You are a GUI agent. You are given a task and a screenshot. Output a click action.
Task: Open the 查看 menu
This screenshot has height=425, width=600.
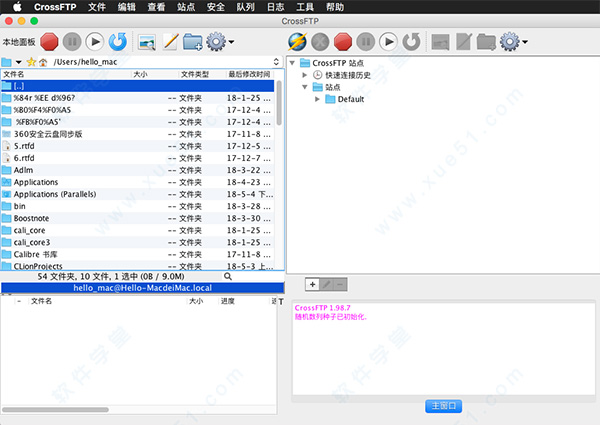(157, 7)
